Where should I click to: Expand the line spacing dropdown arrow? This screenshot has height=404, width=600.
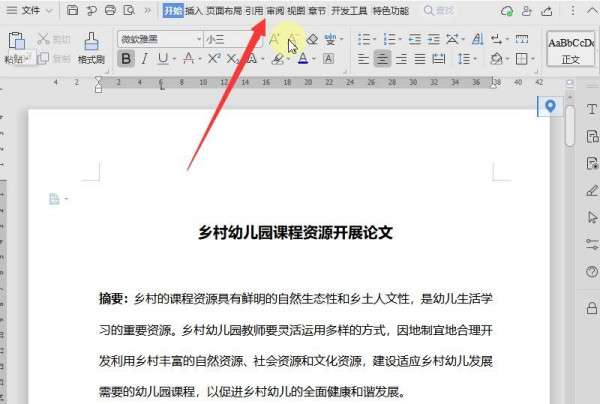point(475,59)
